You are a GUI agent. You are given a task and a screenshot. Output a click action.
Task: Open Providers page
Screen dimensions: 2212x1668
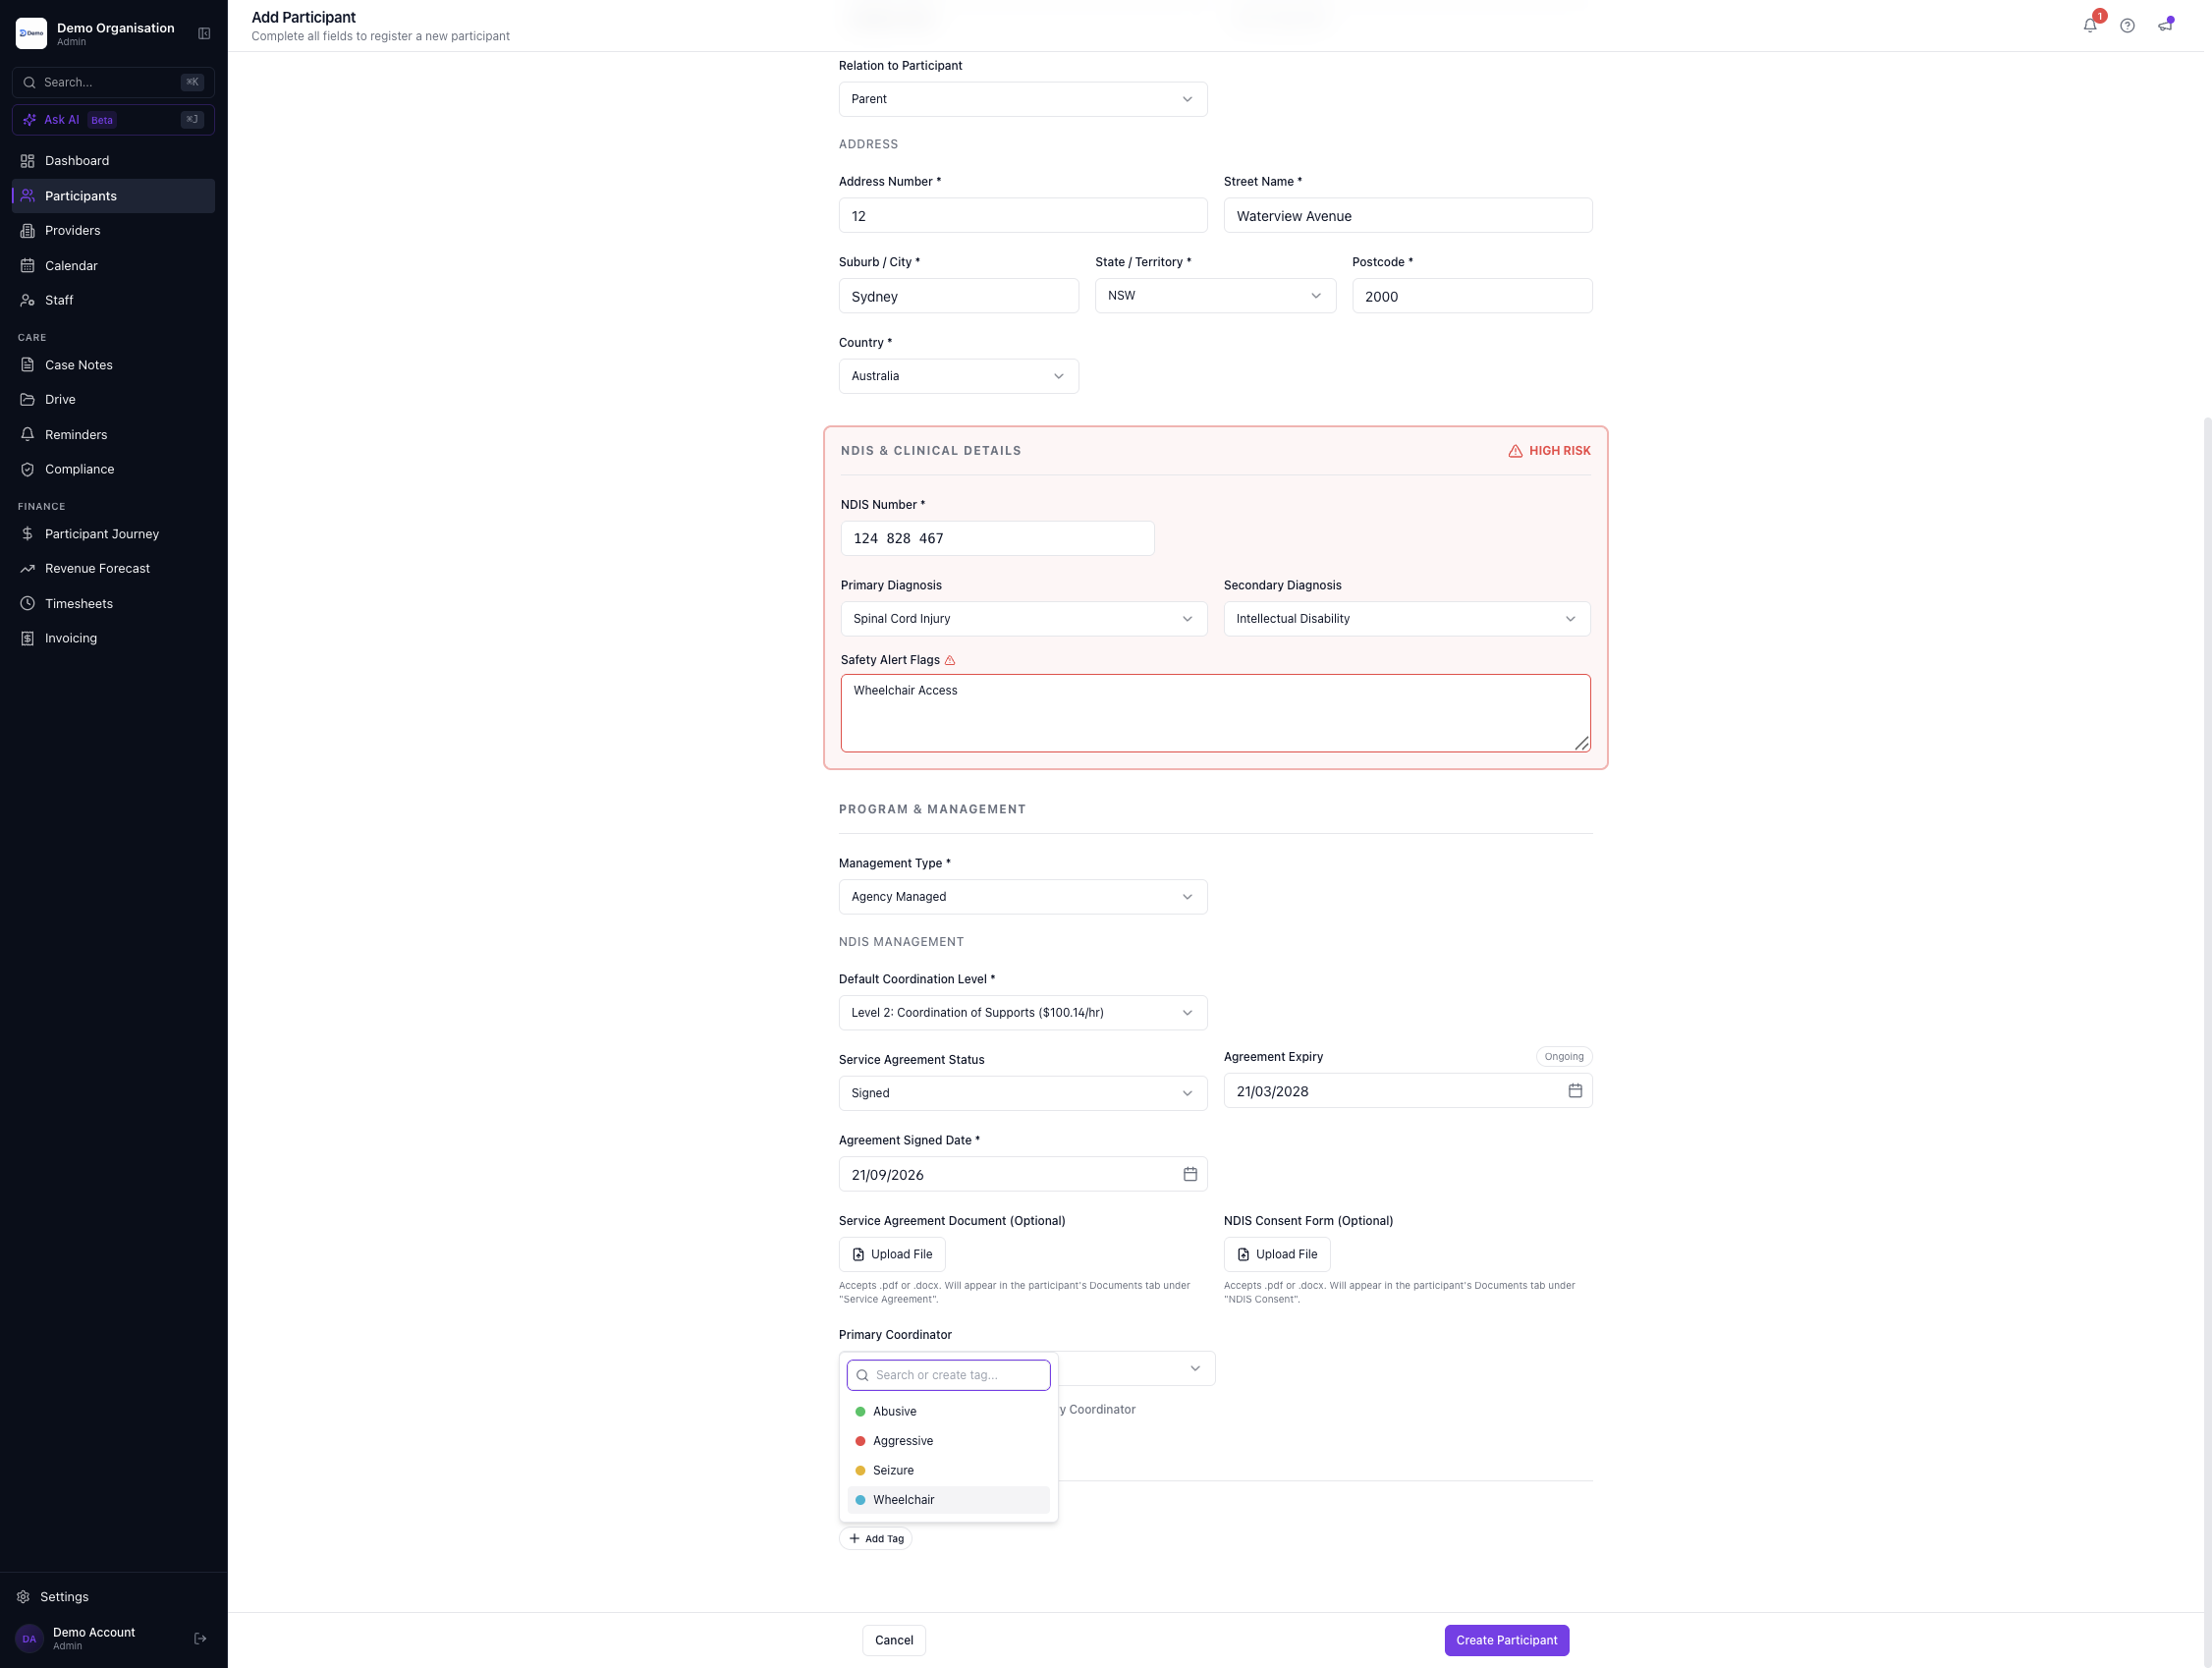(x=114, y=230)
